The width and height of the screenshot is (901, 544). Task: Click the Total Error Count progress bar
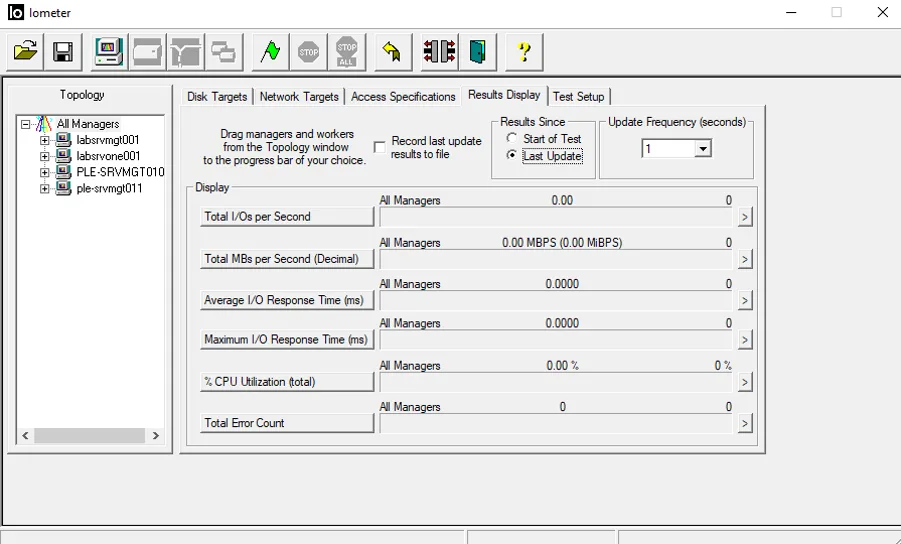[x=556, y=423]
